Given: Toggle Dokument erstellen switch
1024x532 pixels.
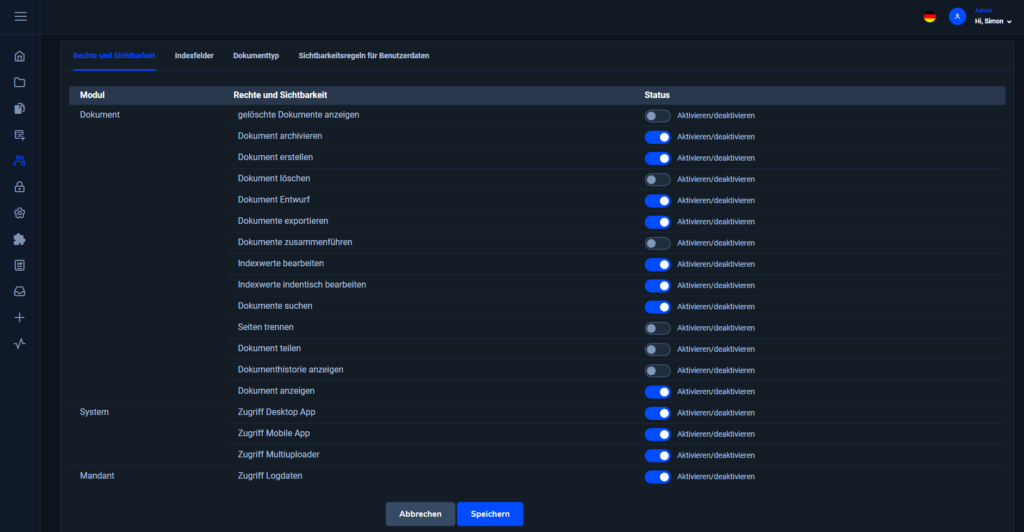Looking at the screenshot, I should pyautogui.click(x=657, y=158).
